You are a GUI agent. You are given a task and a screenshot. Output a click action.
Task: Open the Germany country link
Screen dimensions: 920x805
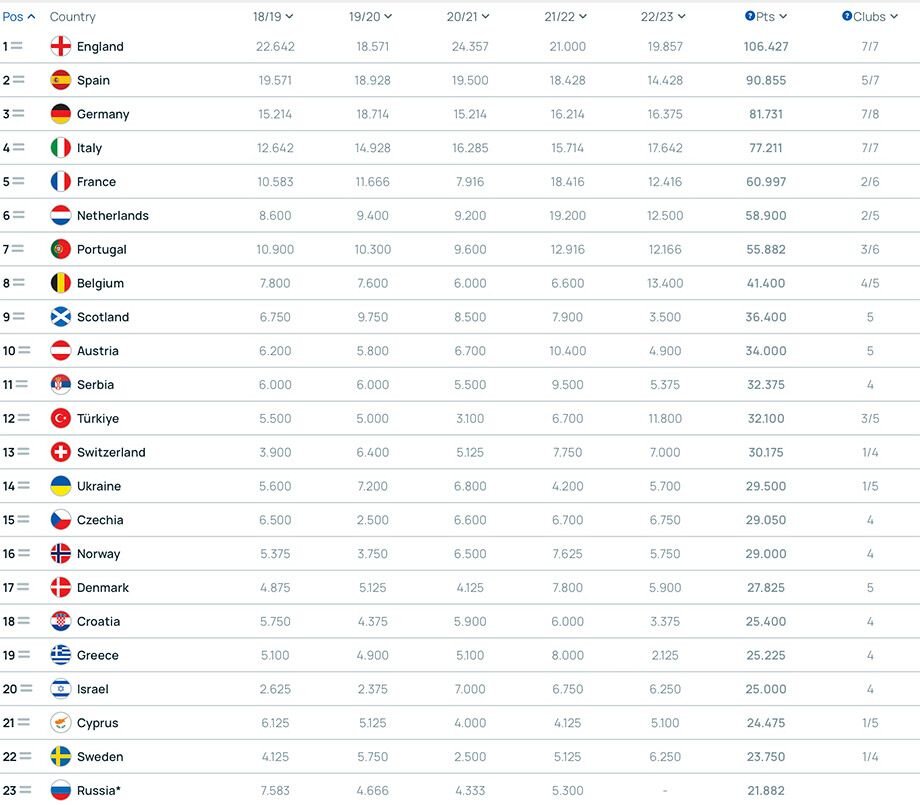103,114
